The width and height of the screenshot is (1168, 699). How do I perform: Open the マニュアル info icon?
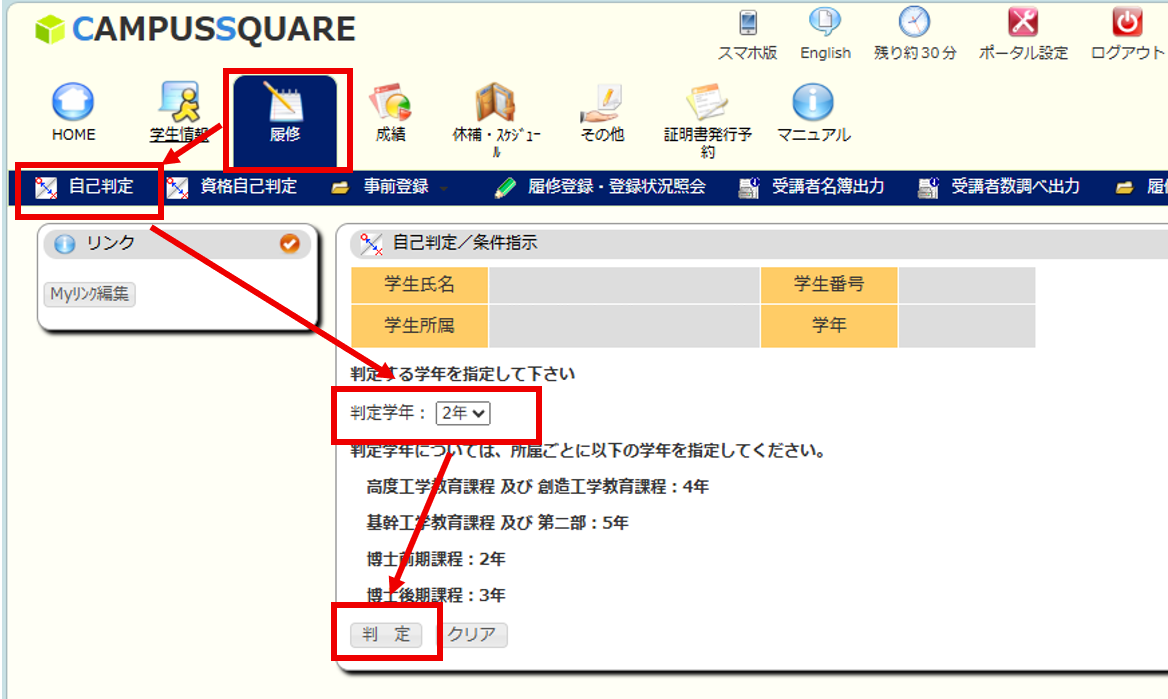[813, 102]
